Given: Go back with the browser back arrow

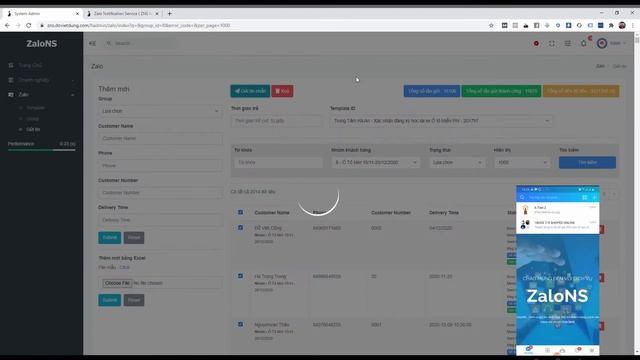Looking at the screenshot, I should pos(7,25).
